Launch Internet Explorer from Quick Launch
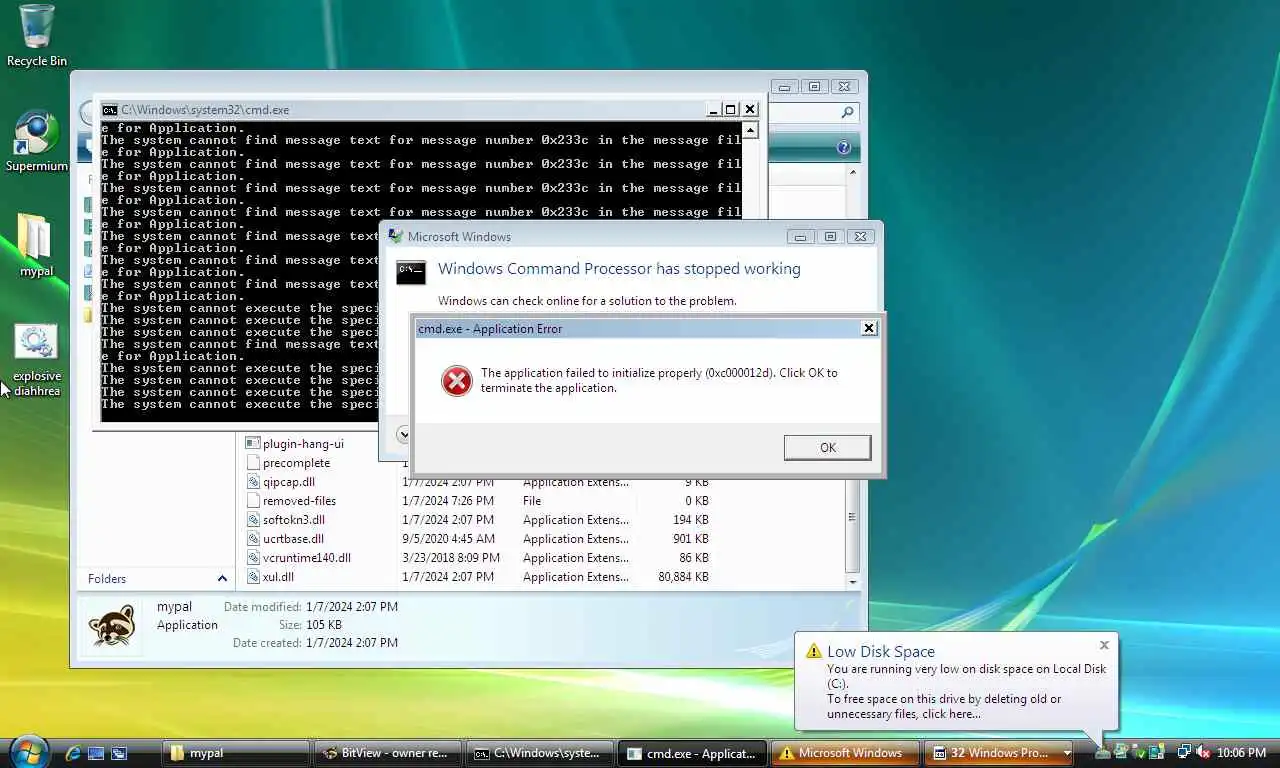 73,753
